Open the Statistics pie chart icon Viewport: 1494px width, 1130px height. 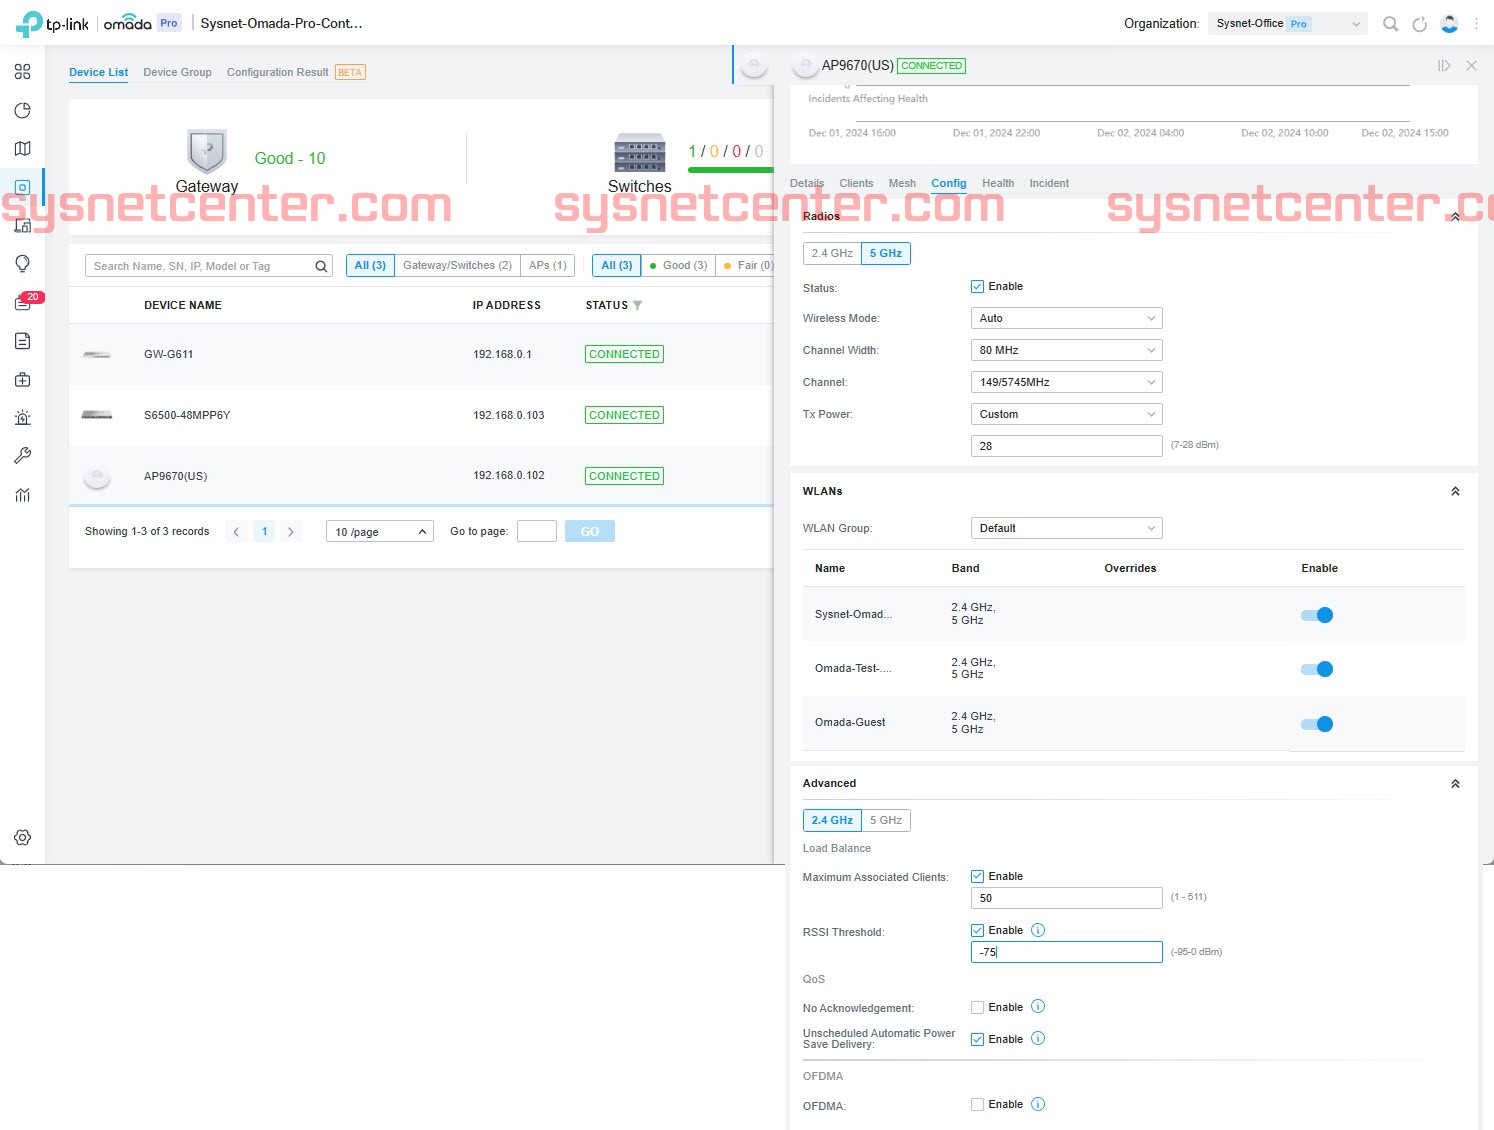pos(22,110)
